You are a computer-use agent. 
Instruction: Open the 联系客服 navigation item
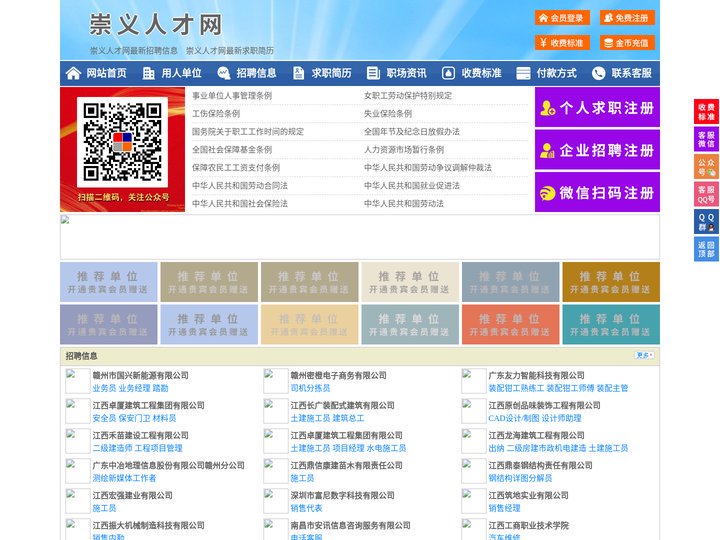(631, 73)
